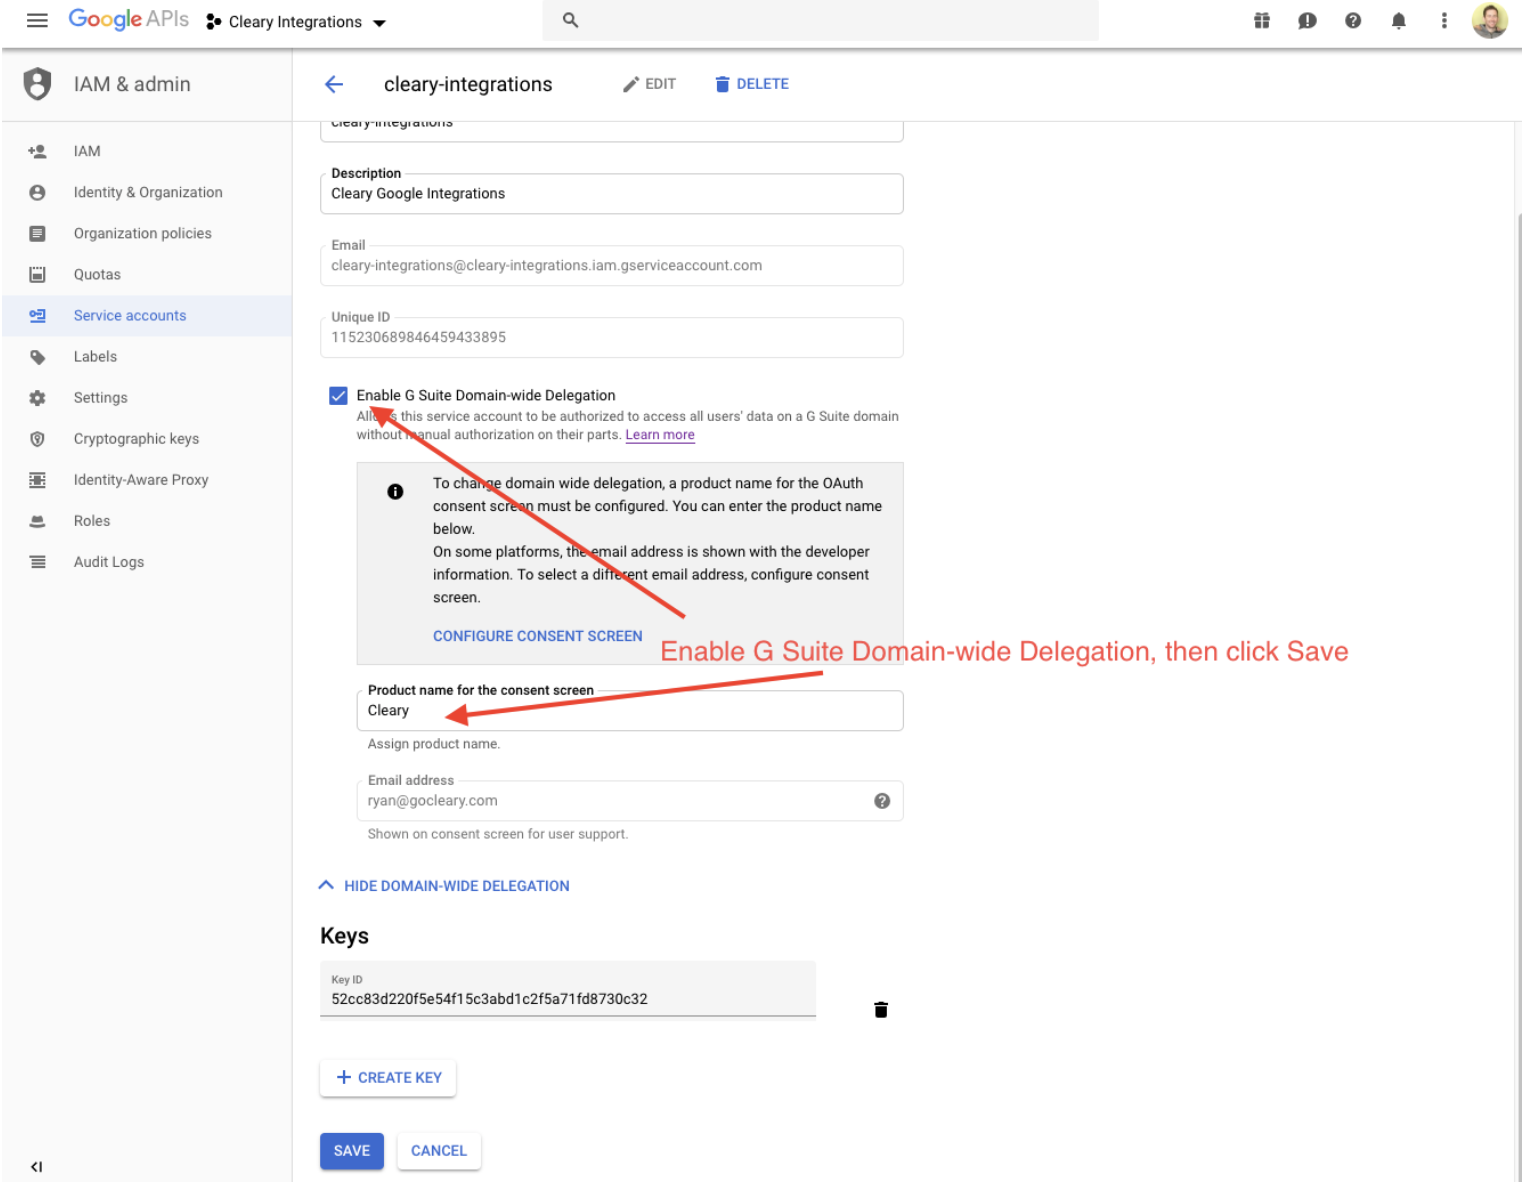Click CONFIGURE CONSENT SCREEN link
The height and width of the screenshot is (1188, 1526).
(x=537, y=635)
